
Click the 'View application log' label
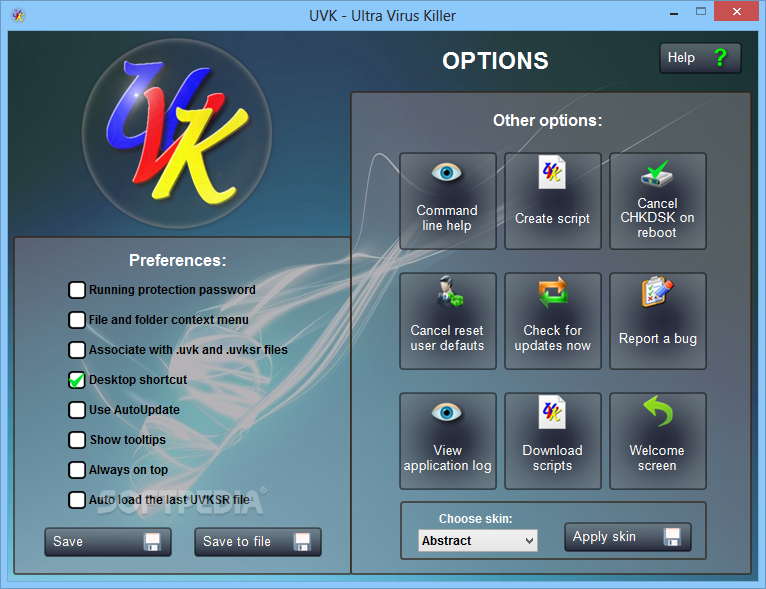[x=447, y=458]
